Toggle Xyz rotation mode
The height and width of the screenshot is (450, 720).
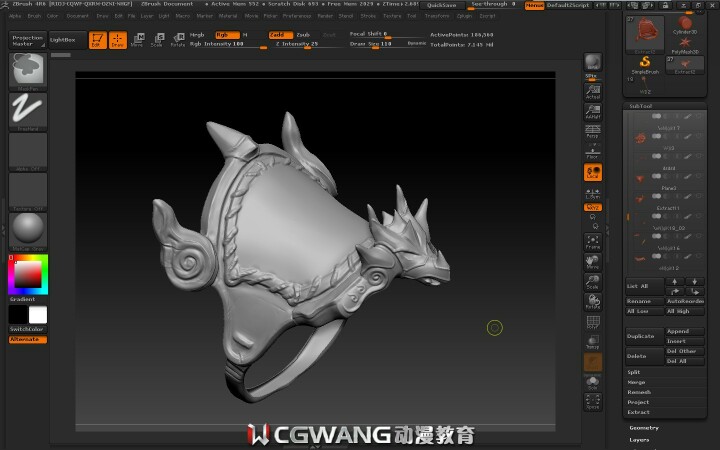tap(593, 208)
